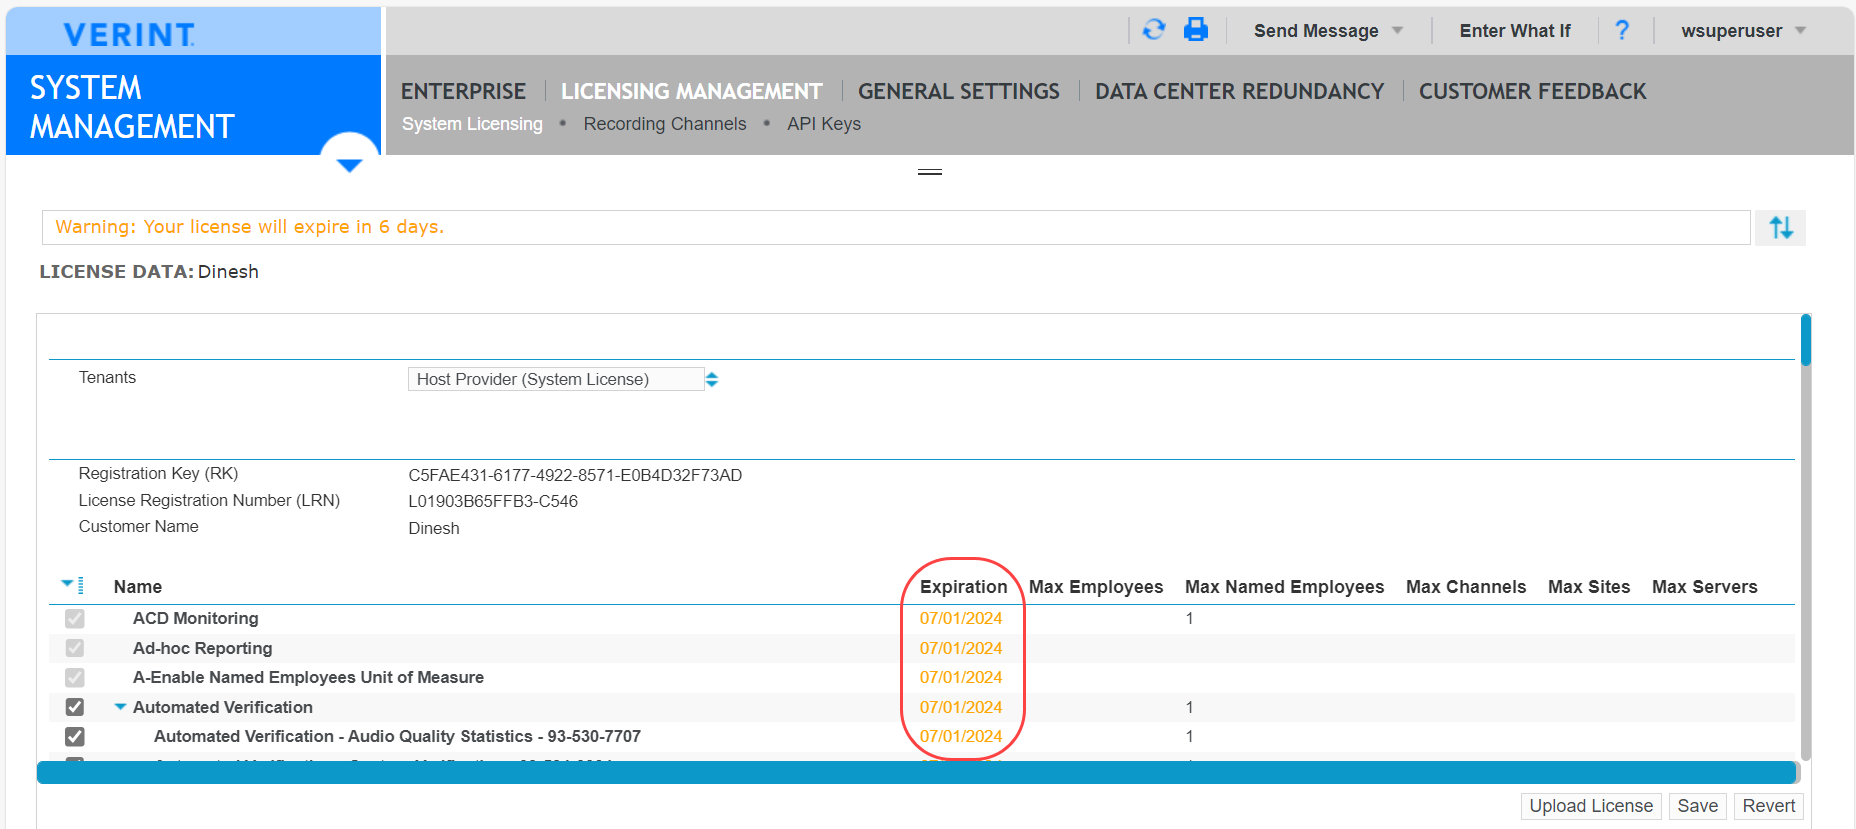Click the LRN value L01903B65FFB3-C546
Screen dimensions: 1856x829
click(493, 501)
